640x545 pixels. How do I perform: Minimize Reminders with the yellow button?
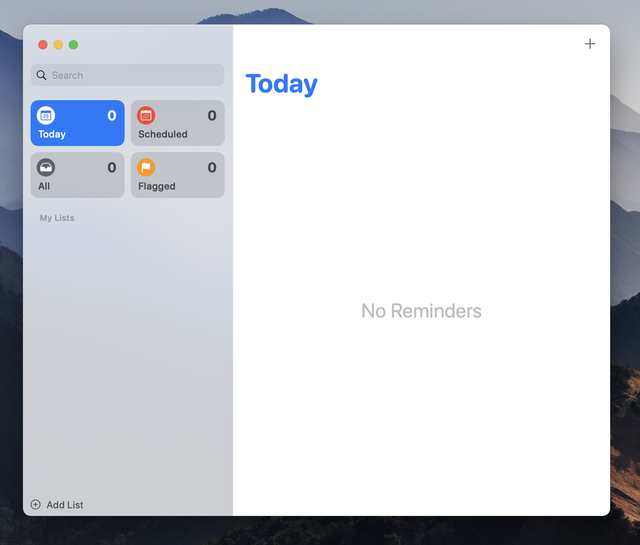(x=58, y=44)
